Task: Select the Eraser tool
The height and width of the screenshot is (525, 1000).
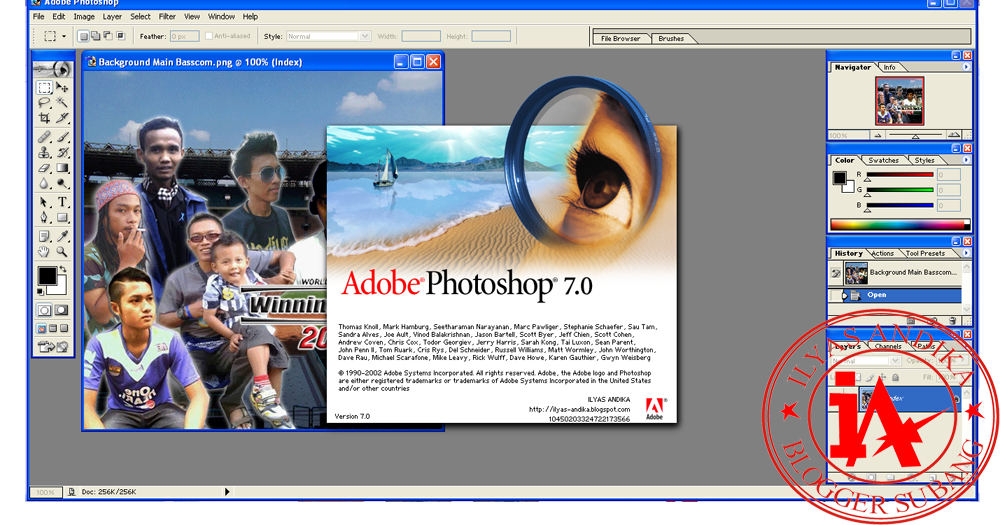Action: (45, 168)
